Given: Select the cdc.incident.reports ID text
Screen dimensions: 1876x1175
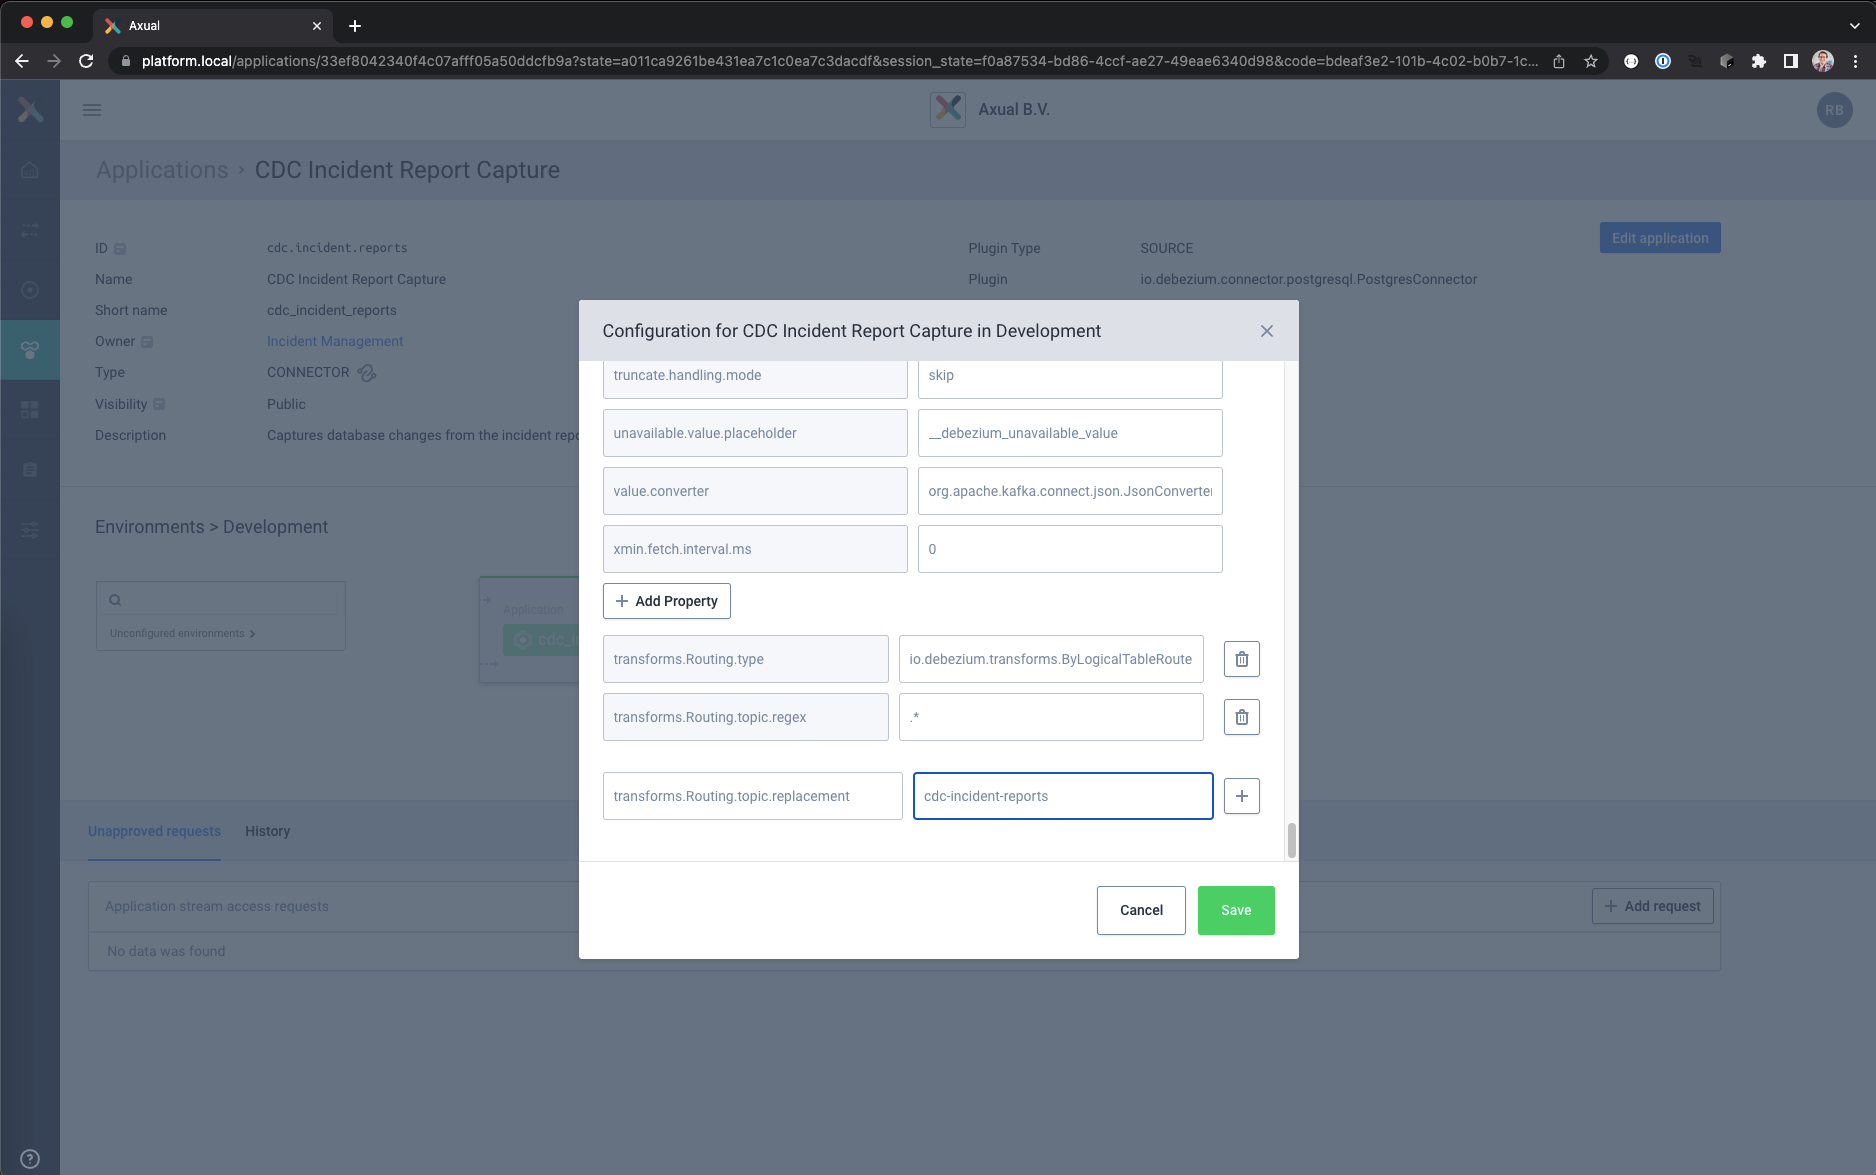Looking at the screenshot, I should click(x=337, y=248).
